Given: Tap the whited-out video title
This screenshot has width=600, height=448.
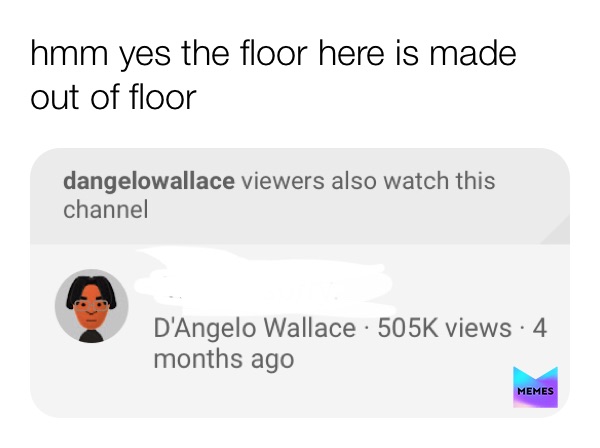Looking at the screenshot, I should (264, 281).
